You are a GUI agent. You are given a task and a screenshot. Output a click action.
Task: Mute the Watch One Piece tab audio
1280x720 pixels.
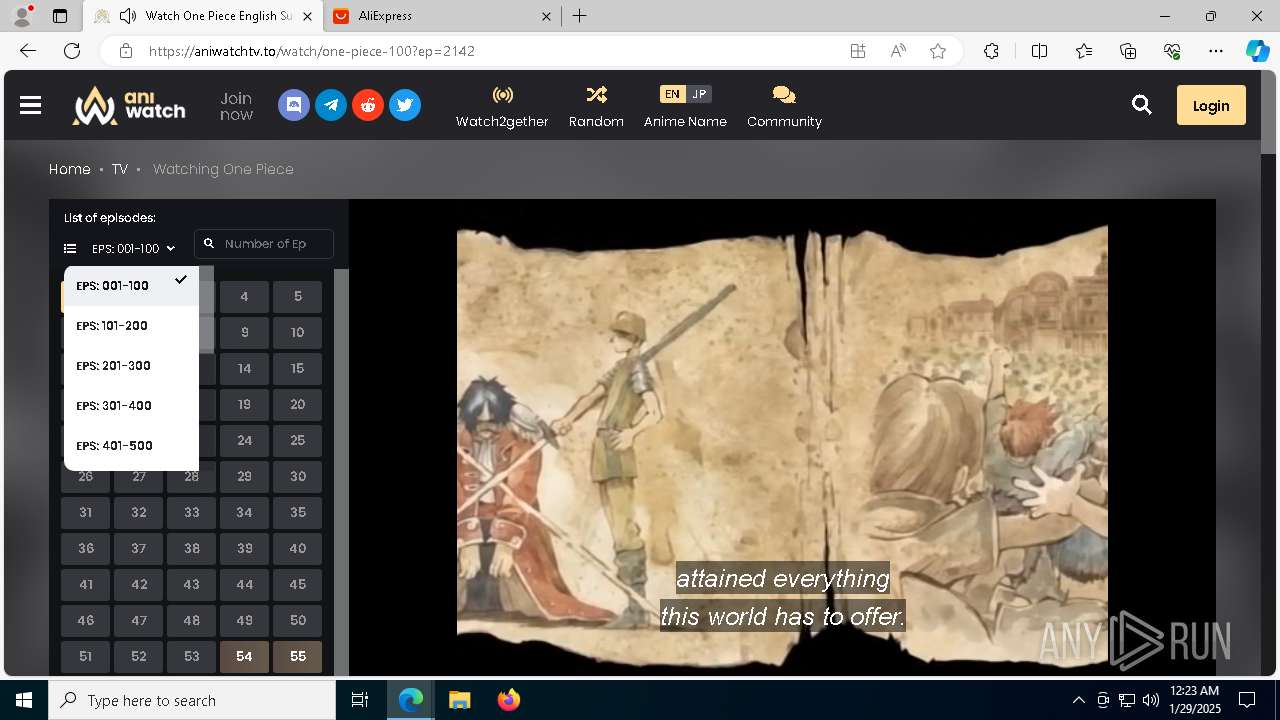pyautogui.click(x=128, y=16)
